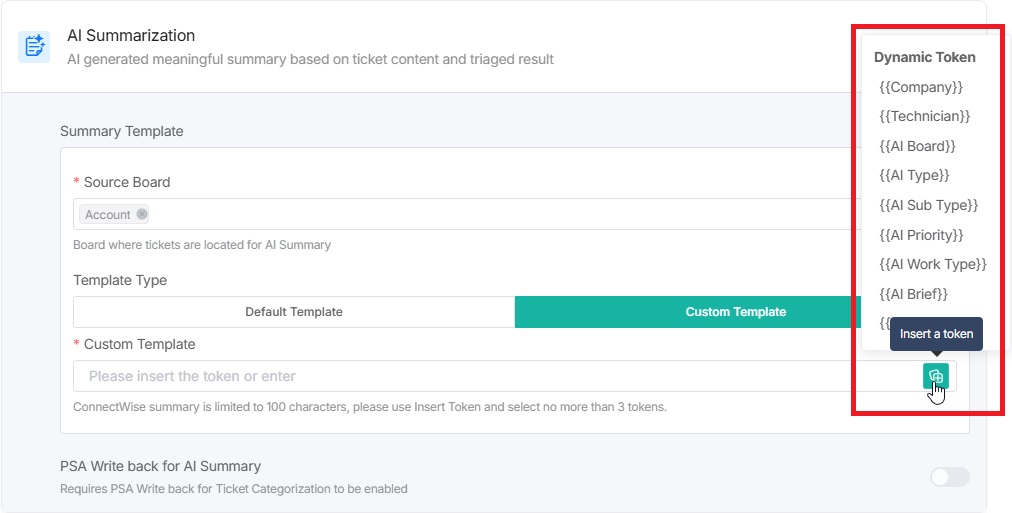This screenshot has width=1012, height=513.
Task: Click the AI Summarization section heading
Action: (131, 36)
